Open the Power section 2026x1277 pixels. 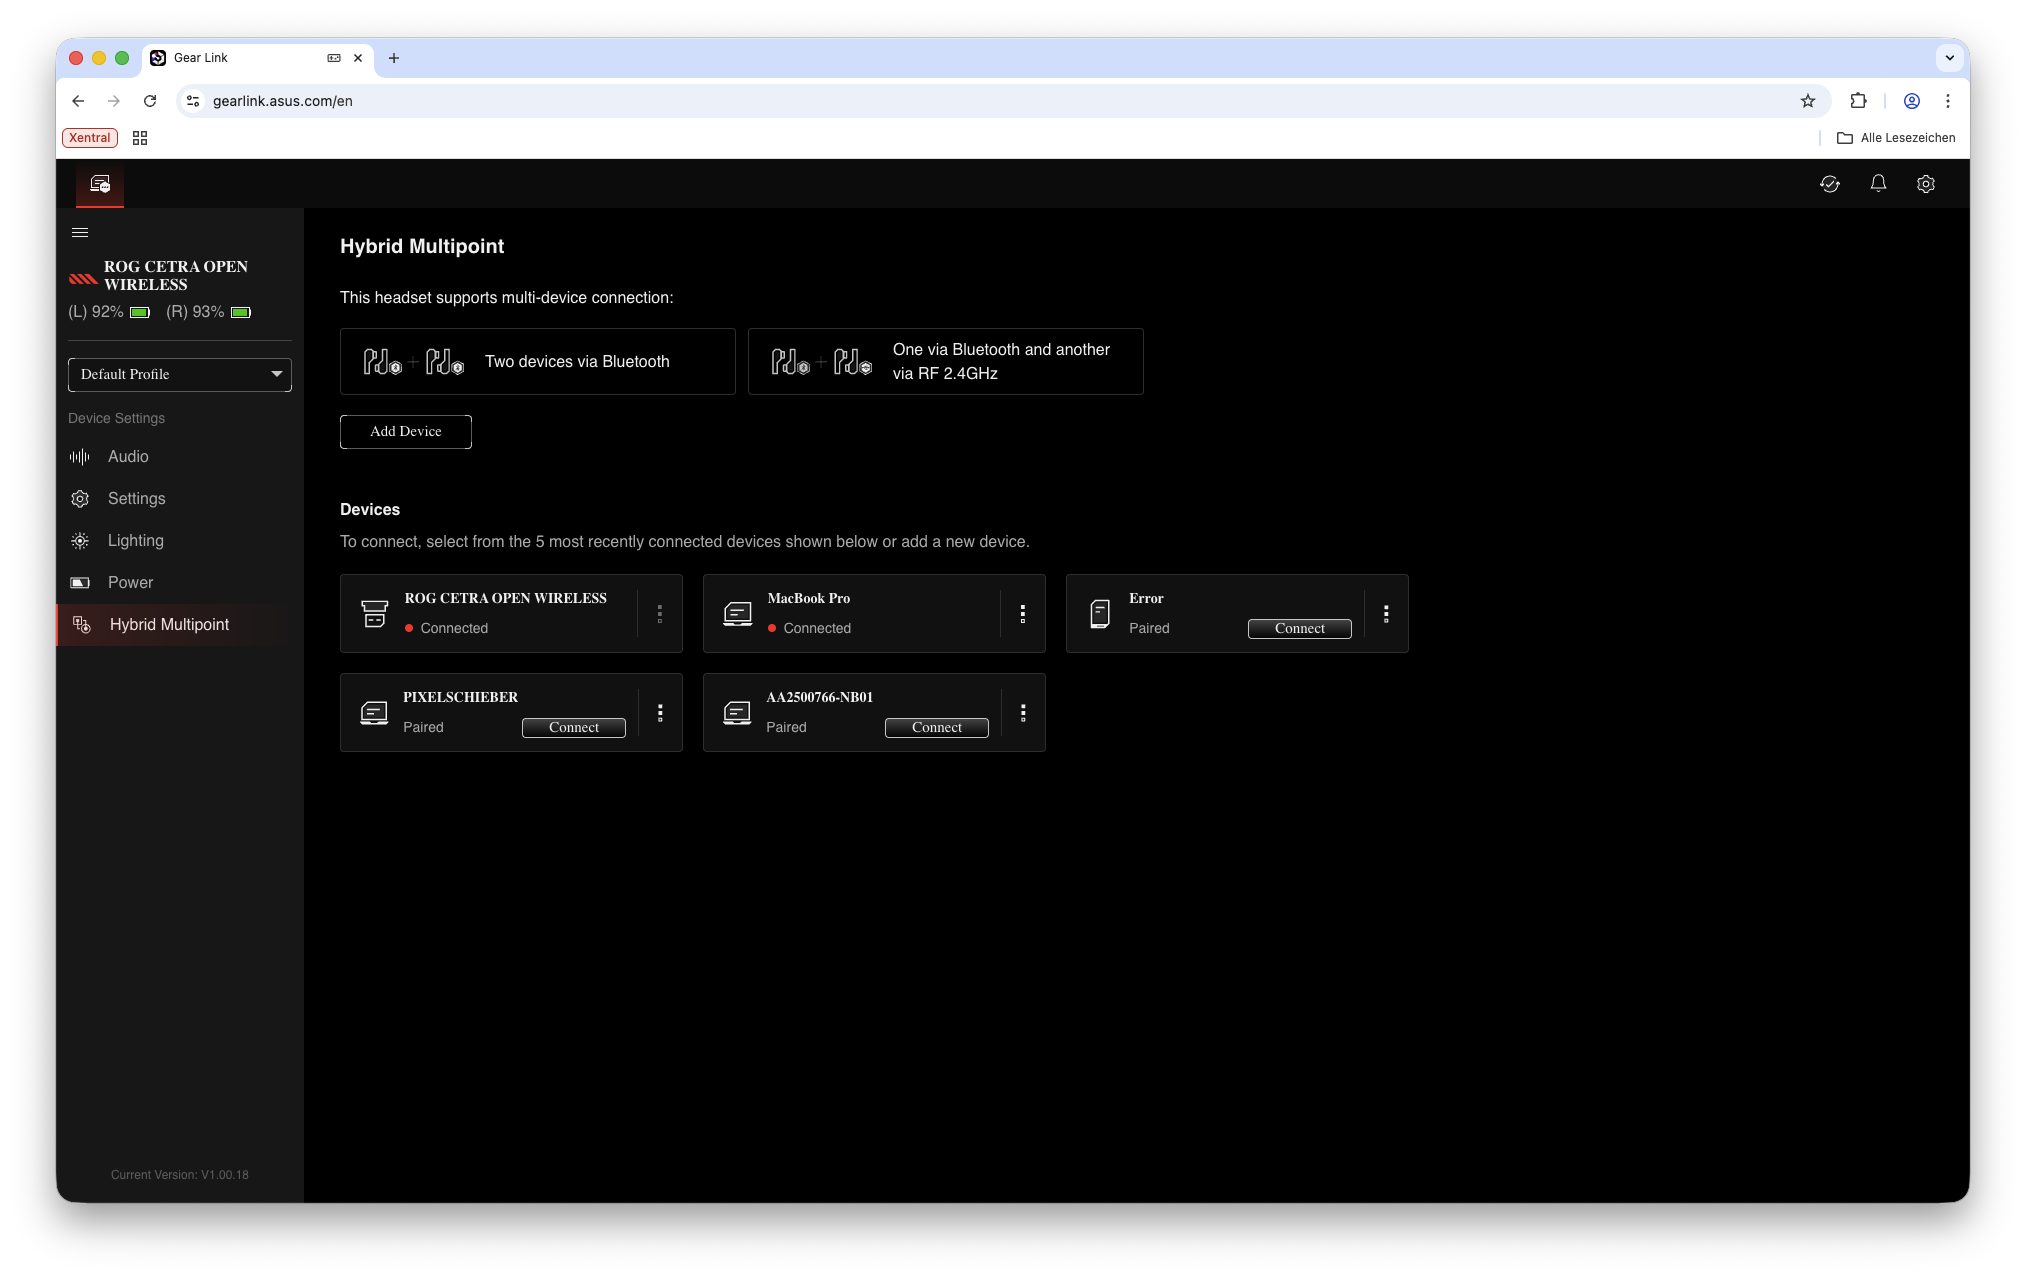pos(130,583)
